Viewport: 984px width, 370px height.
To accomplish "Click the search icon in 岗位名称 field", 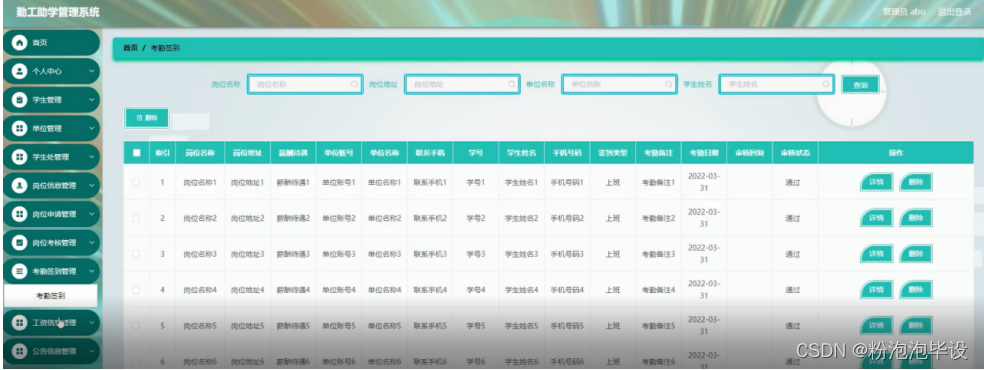I will (x=354, y=84).
